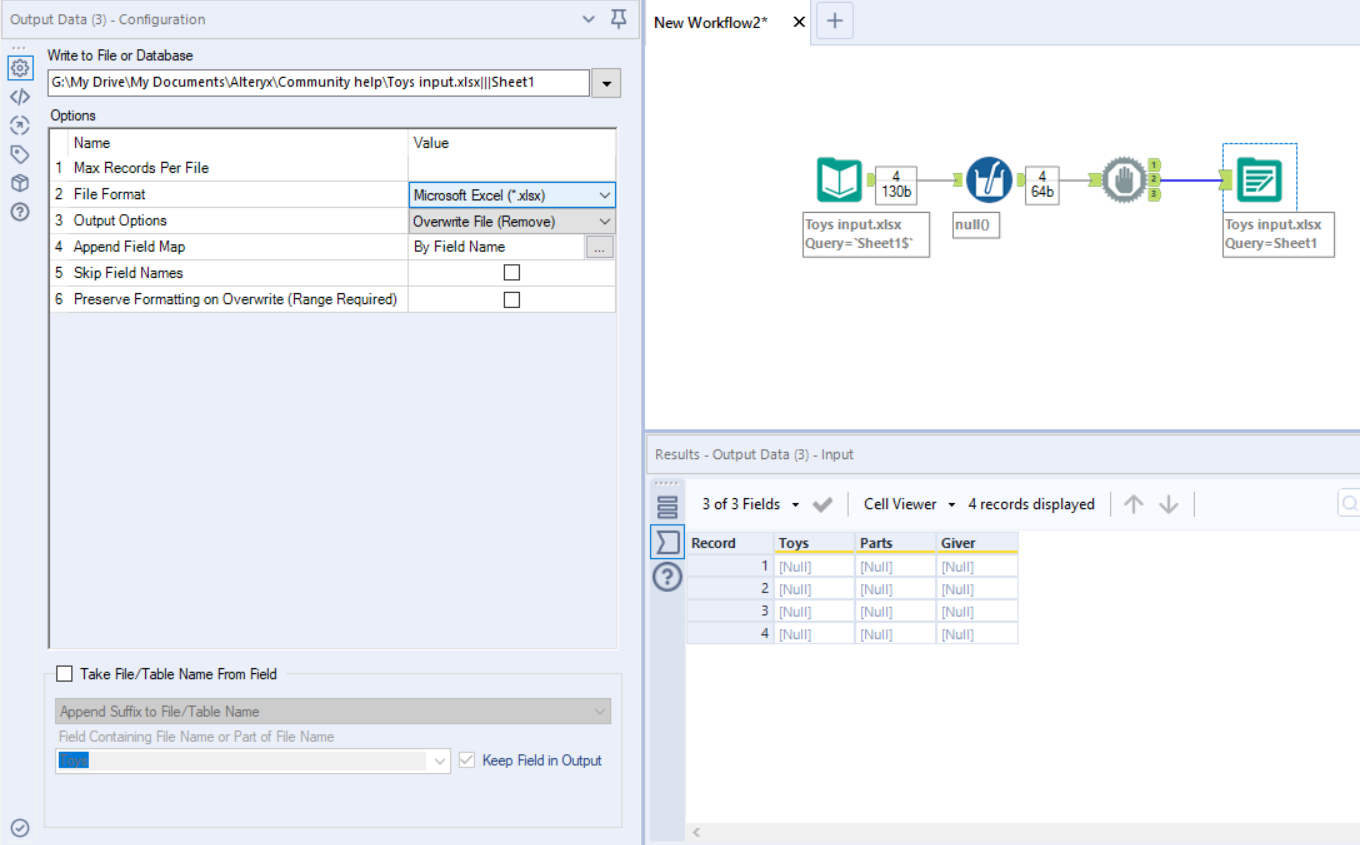Click the Configuration gear in the left sidebar
Viewport: 1360px width, 845px height.
(x=20, y=68)
